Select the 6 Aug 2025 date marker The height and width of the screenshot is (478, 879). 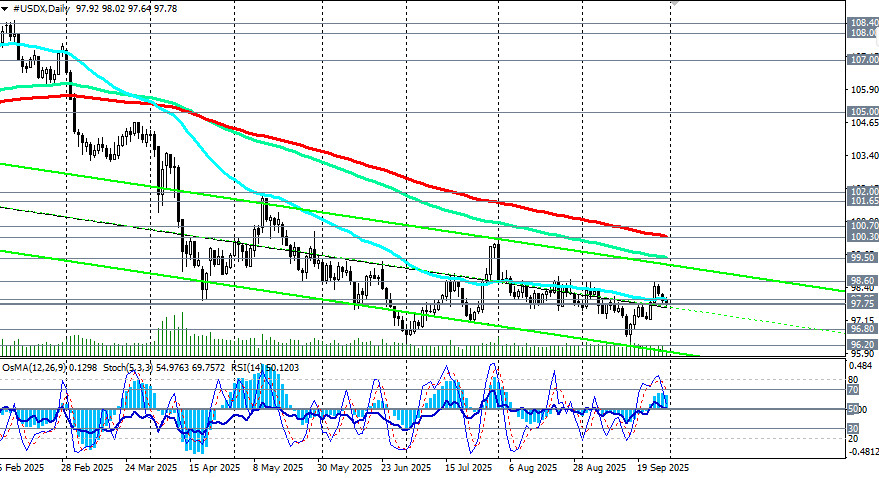click(532, 468)
